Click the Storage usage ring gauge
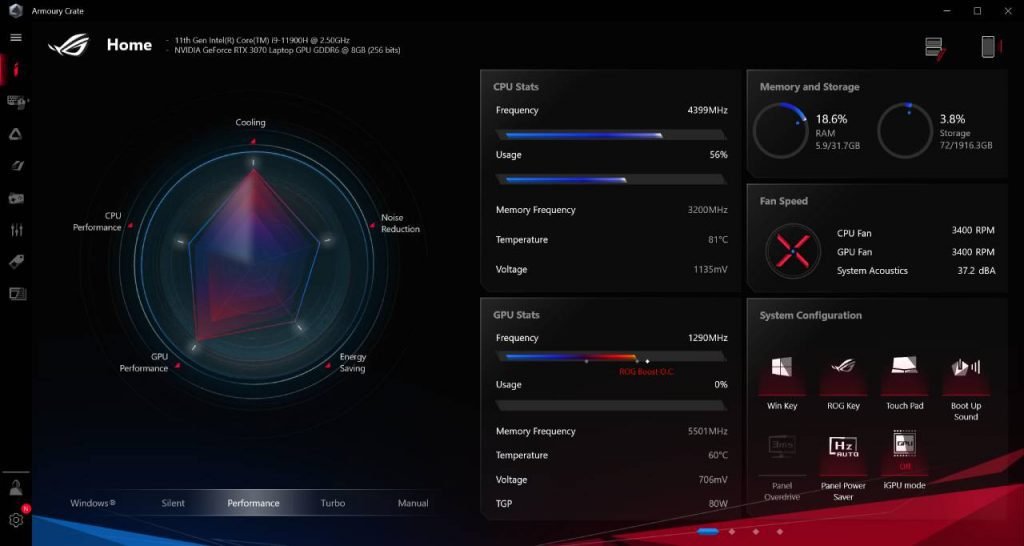 tap(904, 131)
